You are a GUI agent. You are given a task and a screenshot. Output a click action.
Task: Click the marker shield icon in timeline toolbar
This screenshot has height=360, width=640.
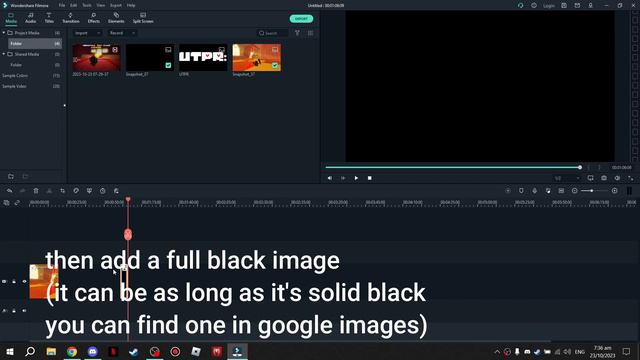[x=521, y=191]
